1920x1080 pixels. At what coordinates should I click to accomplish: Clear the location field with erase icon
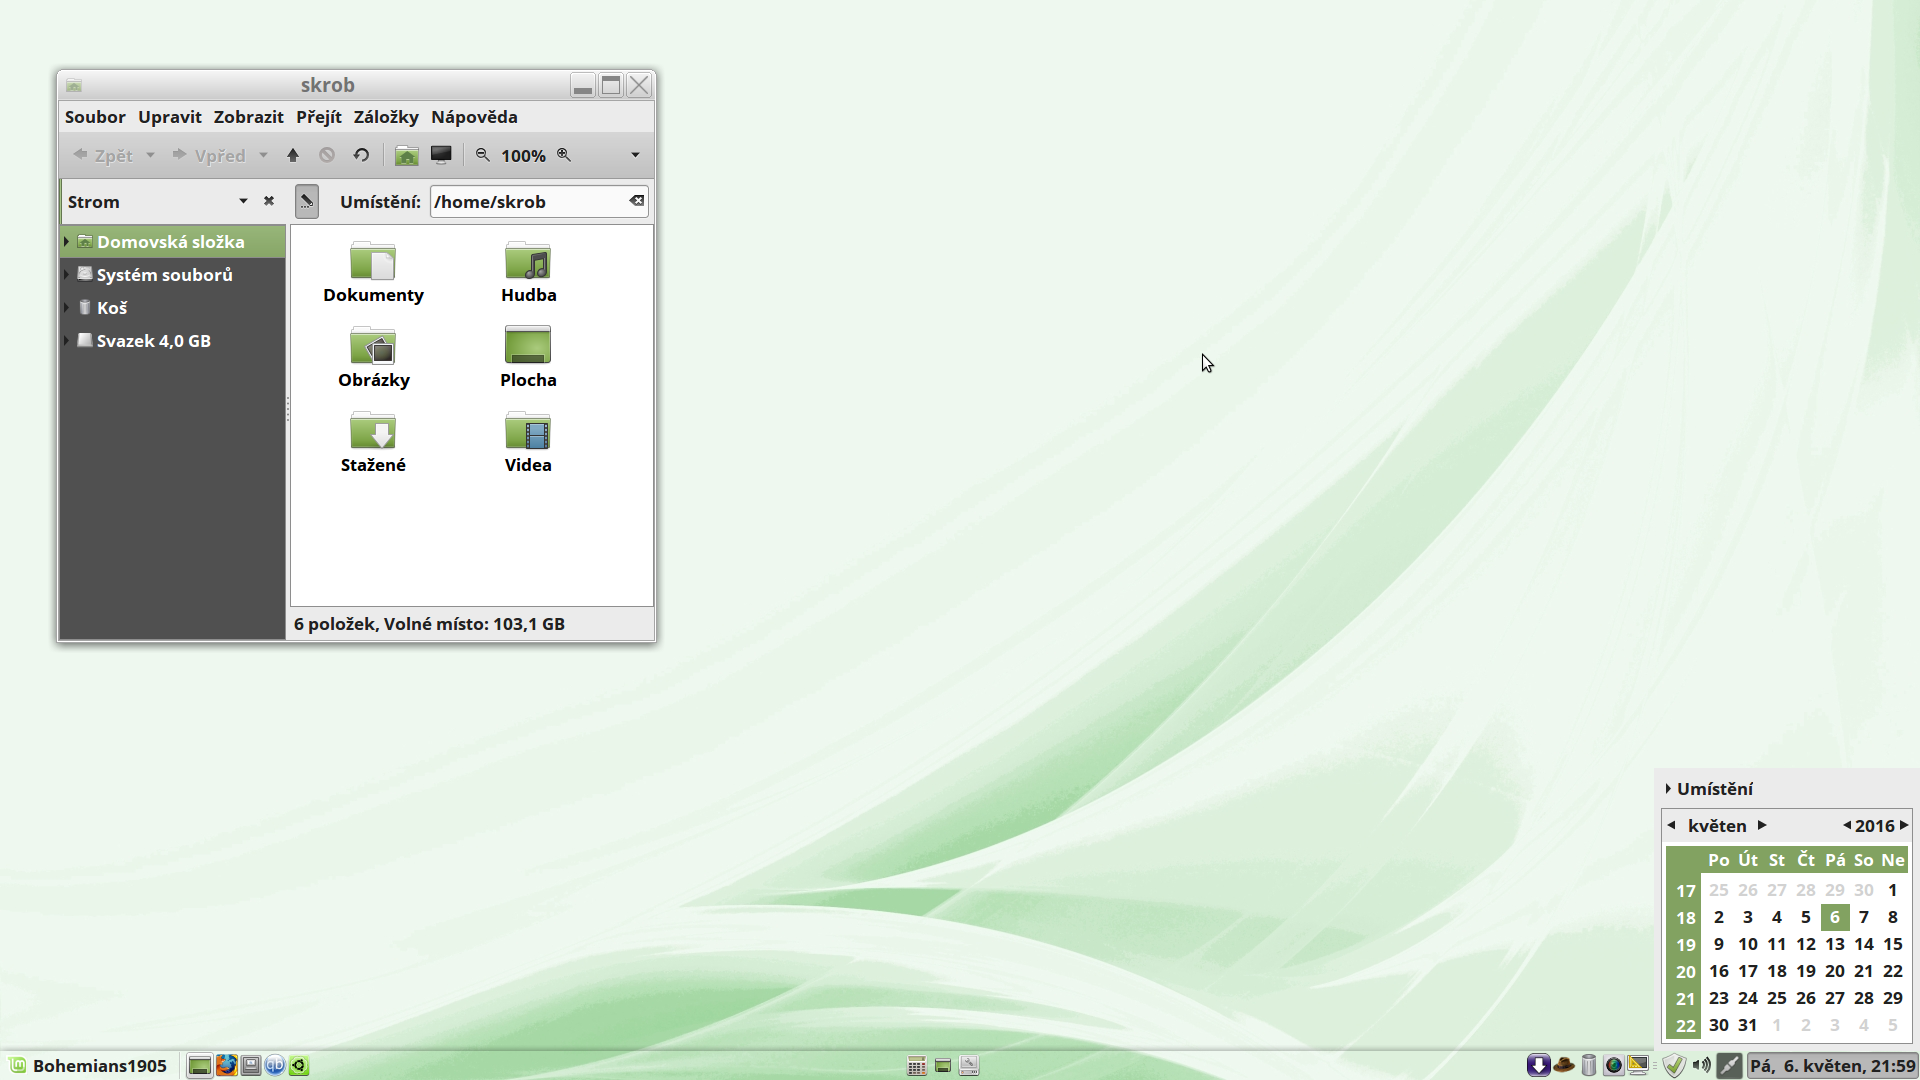pos(636,201)
